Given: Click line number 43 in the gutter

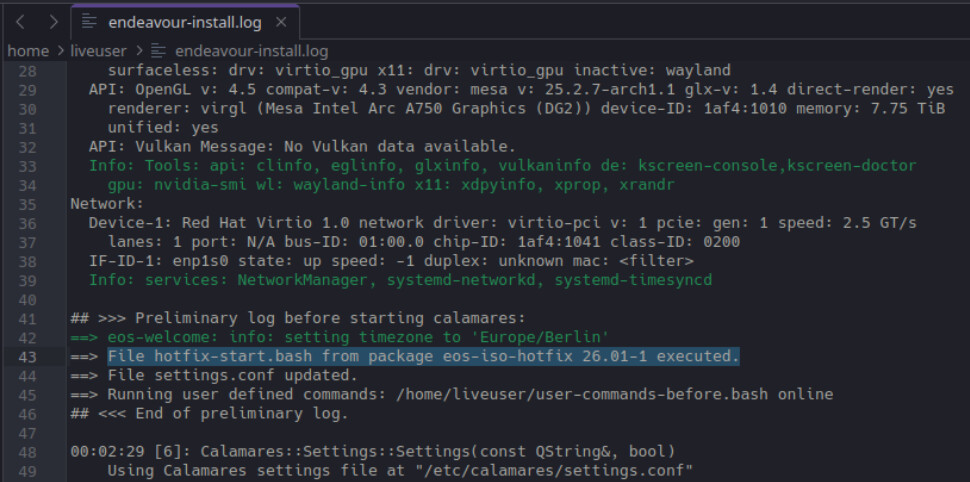Looking at the screenshot, I should pos(27,357).
